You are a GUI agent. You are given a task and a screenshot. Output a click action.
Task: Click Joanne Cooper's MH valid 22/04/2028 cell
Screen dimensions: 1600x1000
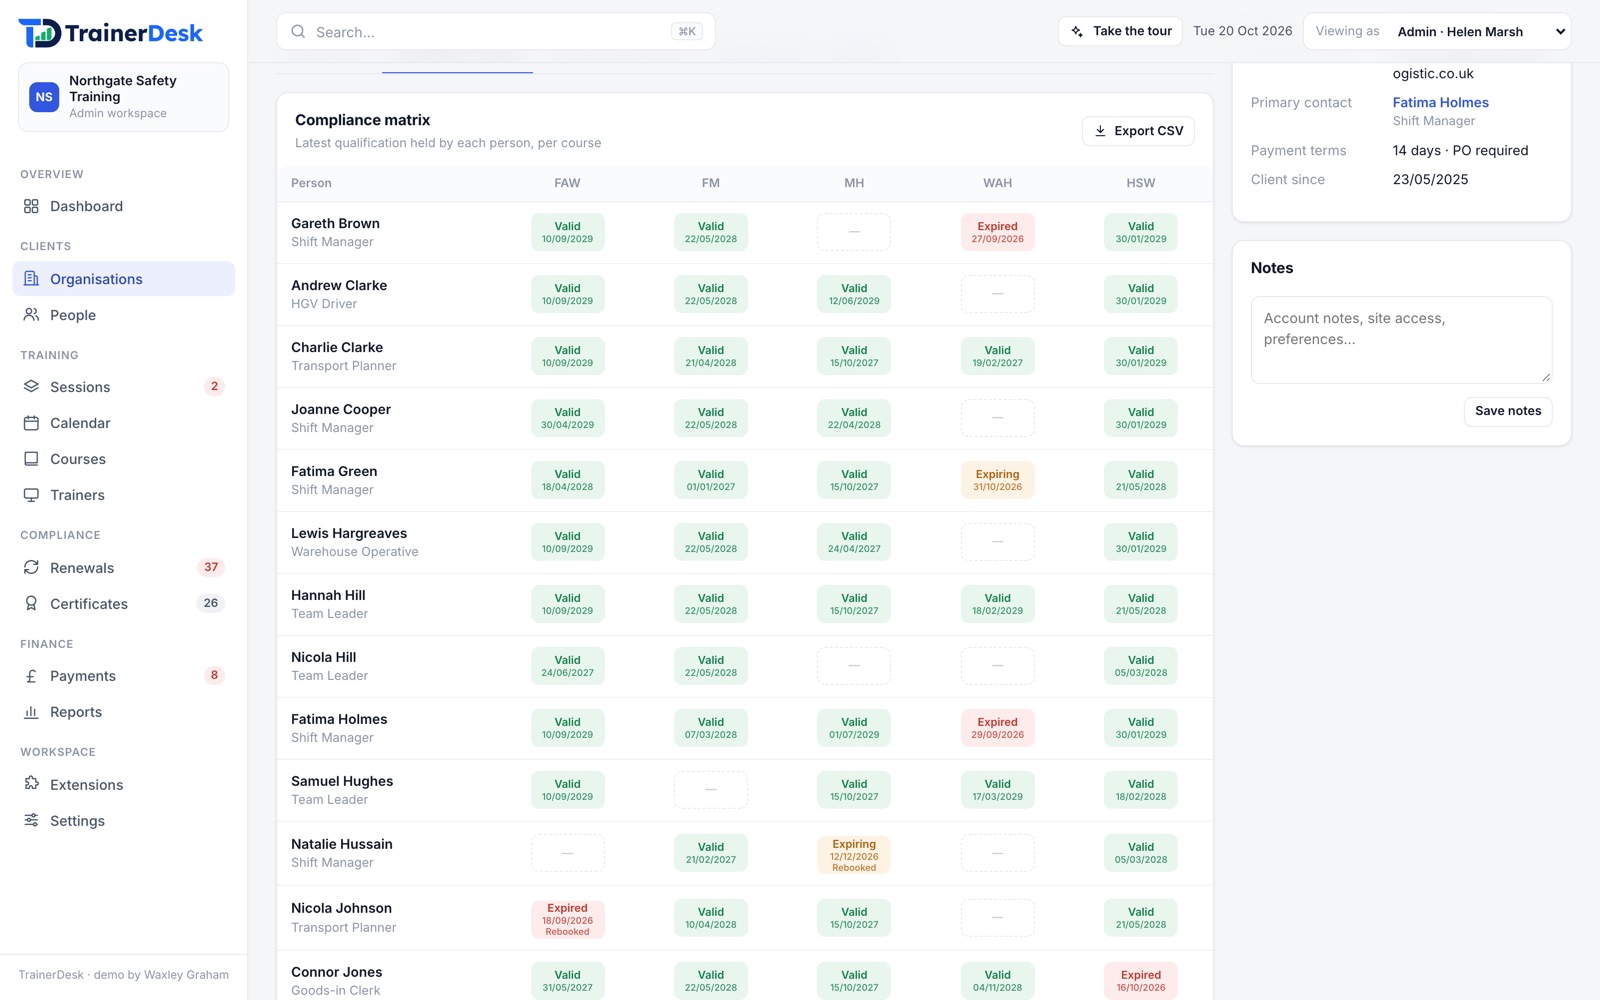point(854,418)
